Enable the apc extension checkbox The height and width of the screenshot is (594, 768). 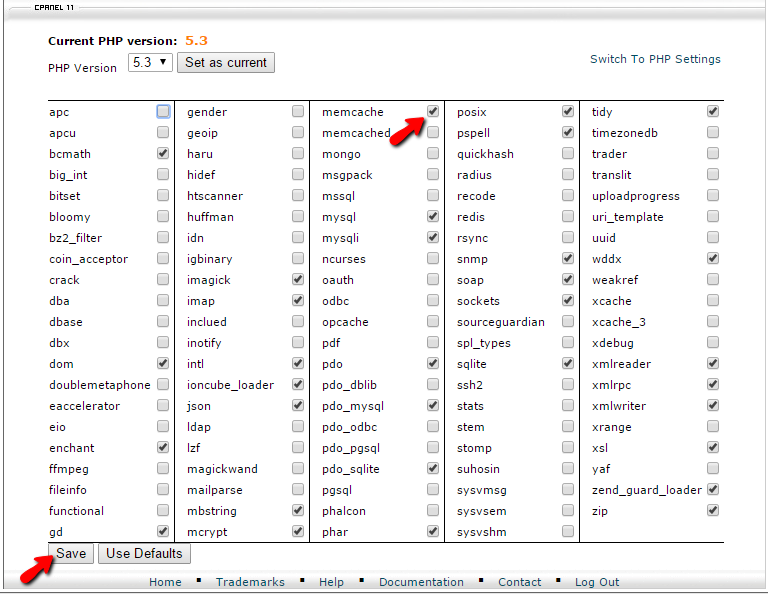coord(163,112)
